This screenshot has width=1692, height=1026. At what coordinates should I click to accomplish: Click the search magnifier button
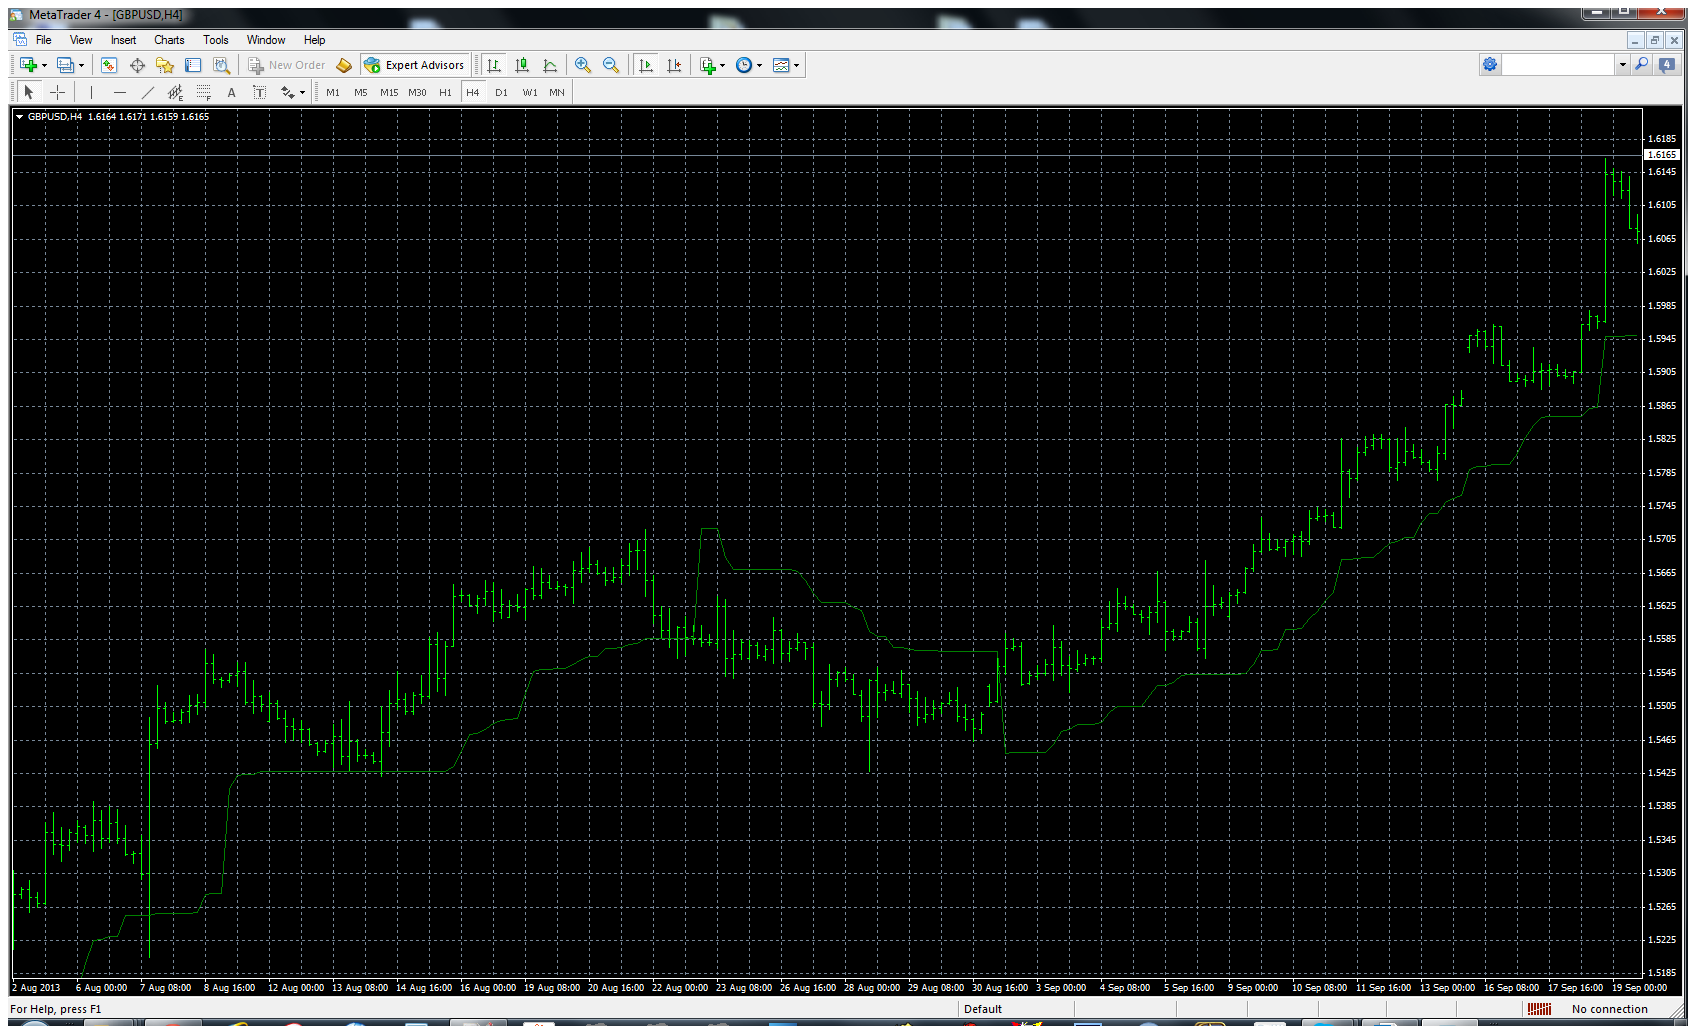(x=1641, y=64)
